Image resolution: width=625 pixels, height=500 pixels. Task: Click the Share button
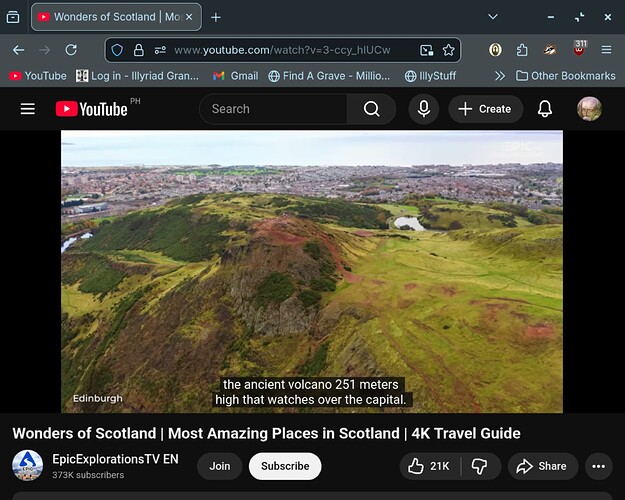pos(542,466)
